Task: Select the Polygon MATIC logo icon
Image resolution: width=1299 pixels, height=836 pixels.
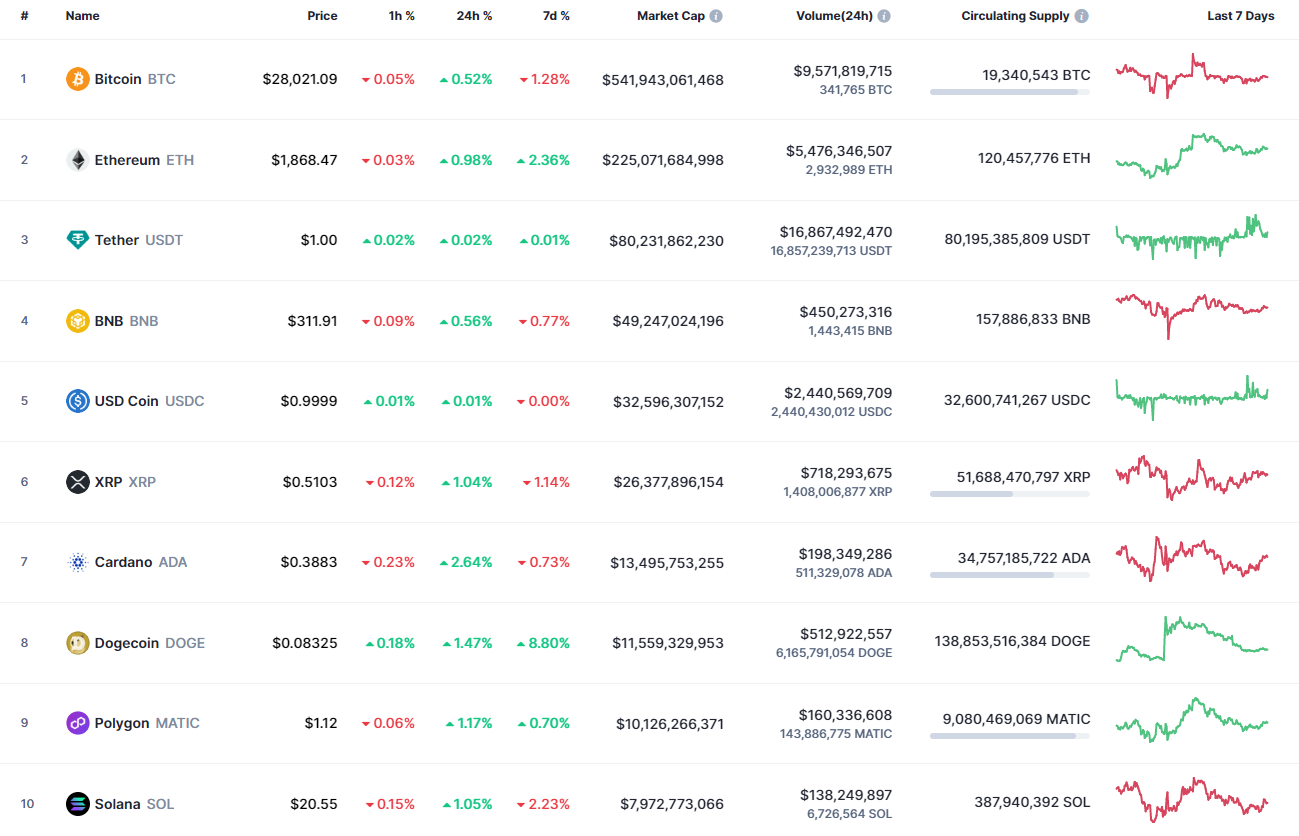Action: (x=77, y=722)
